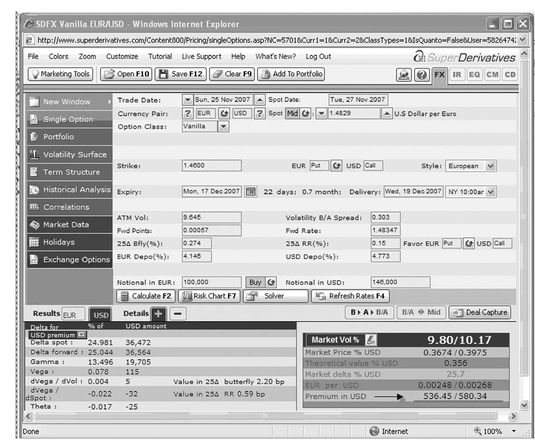The image size is (535, 444).
Task: Click Calculate F2 button
Action: tap(146, 296)
